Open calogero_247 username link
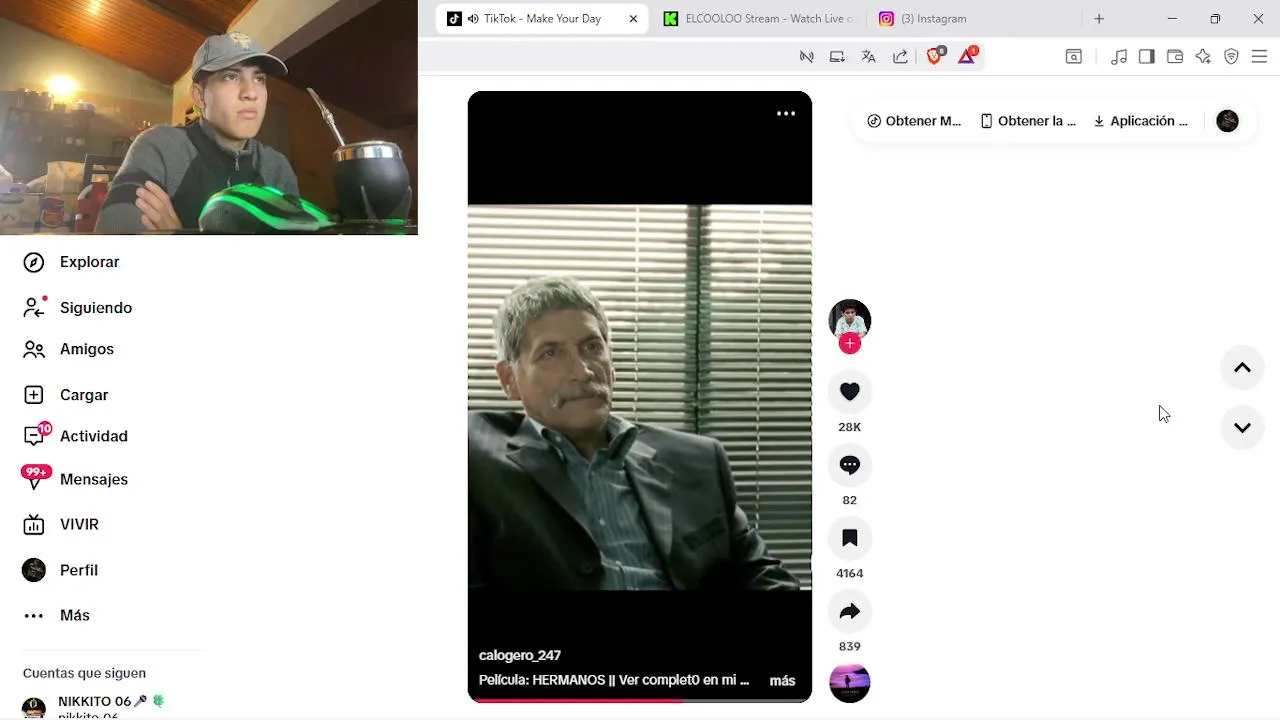 (520, 656)
